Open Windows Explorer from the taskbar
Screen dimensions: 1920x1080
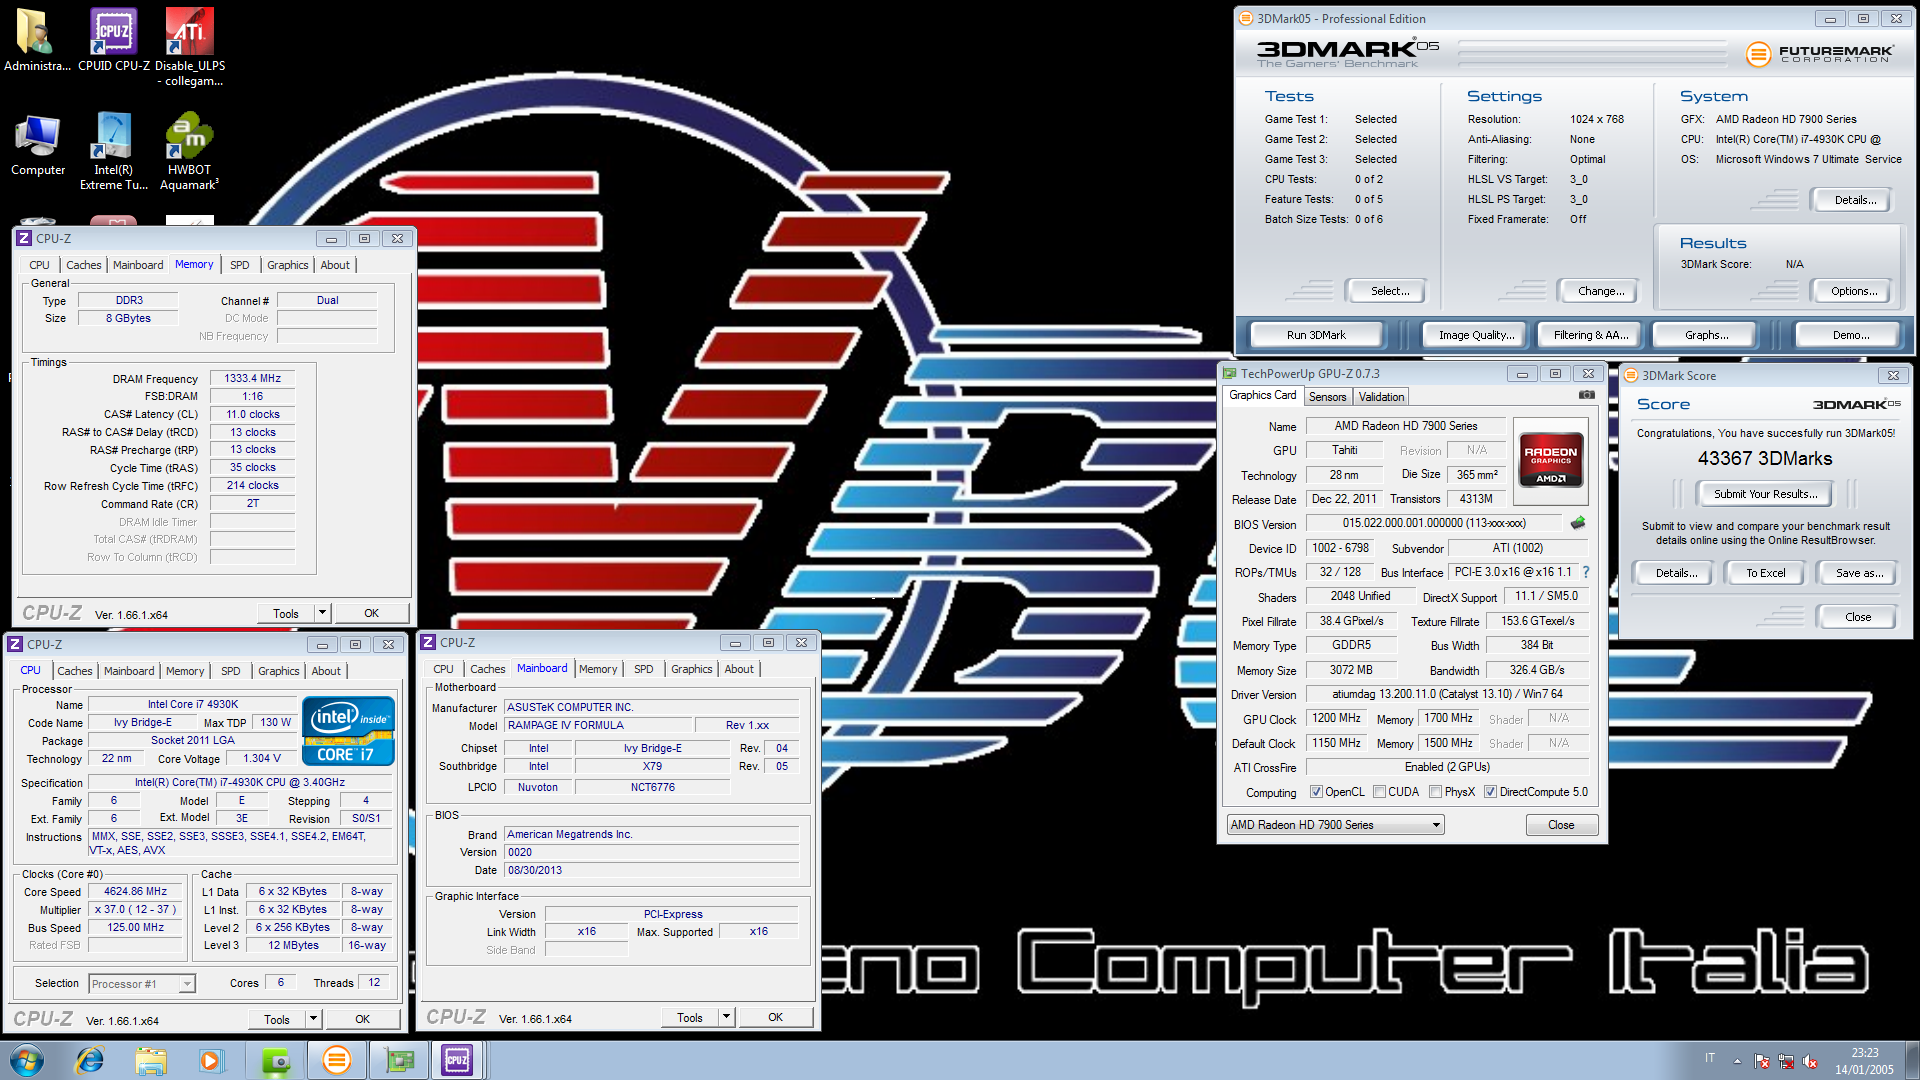151,1060
